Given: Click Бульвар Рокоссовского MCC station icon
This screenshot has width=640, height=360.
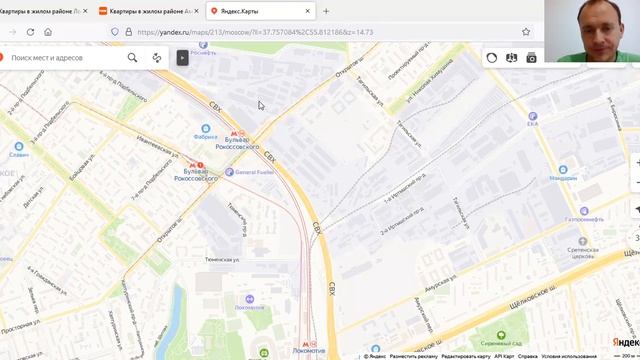Looking at the screenshot, I should 238,133.
